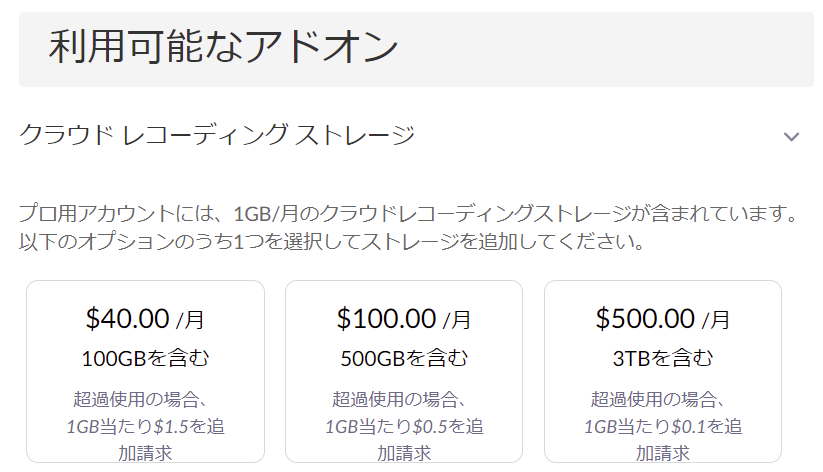
Task: Collapse the cloud recording storage chevron
Action: (792, 136)
